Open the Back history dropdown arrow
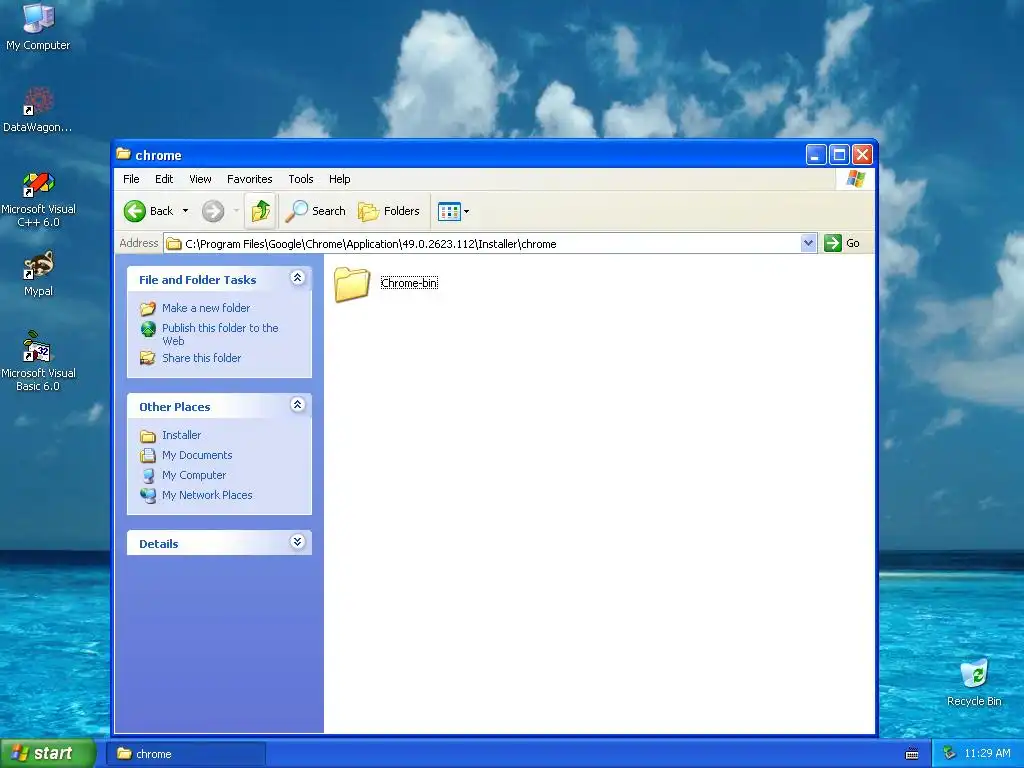Screen dimensions: 1024x768 click(x=185, y=211)
